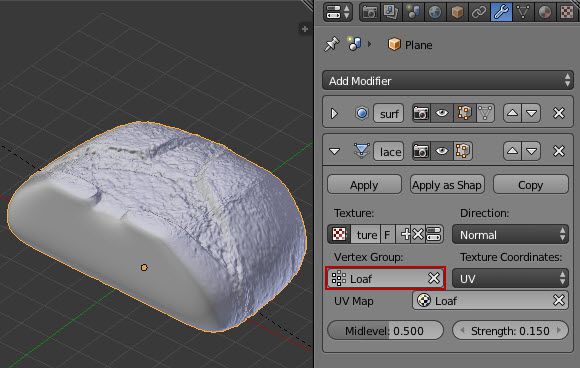Decrease Strength with the left arrow

pyautogui.click(x=462, y=330)
